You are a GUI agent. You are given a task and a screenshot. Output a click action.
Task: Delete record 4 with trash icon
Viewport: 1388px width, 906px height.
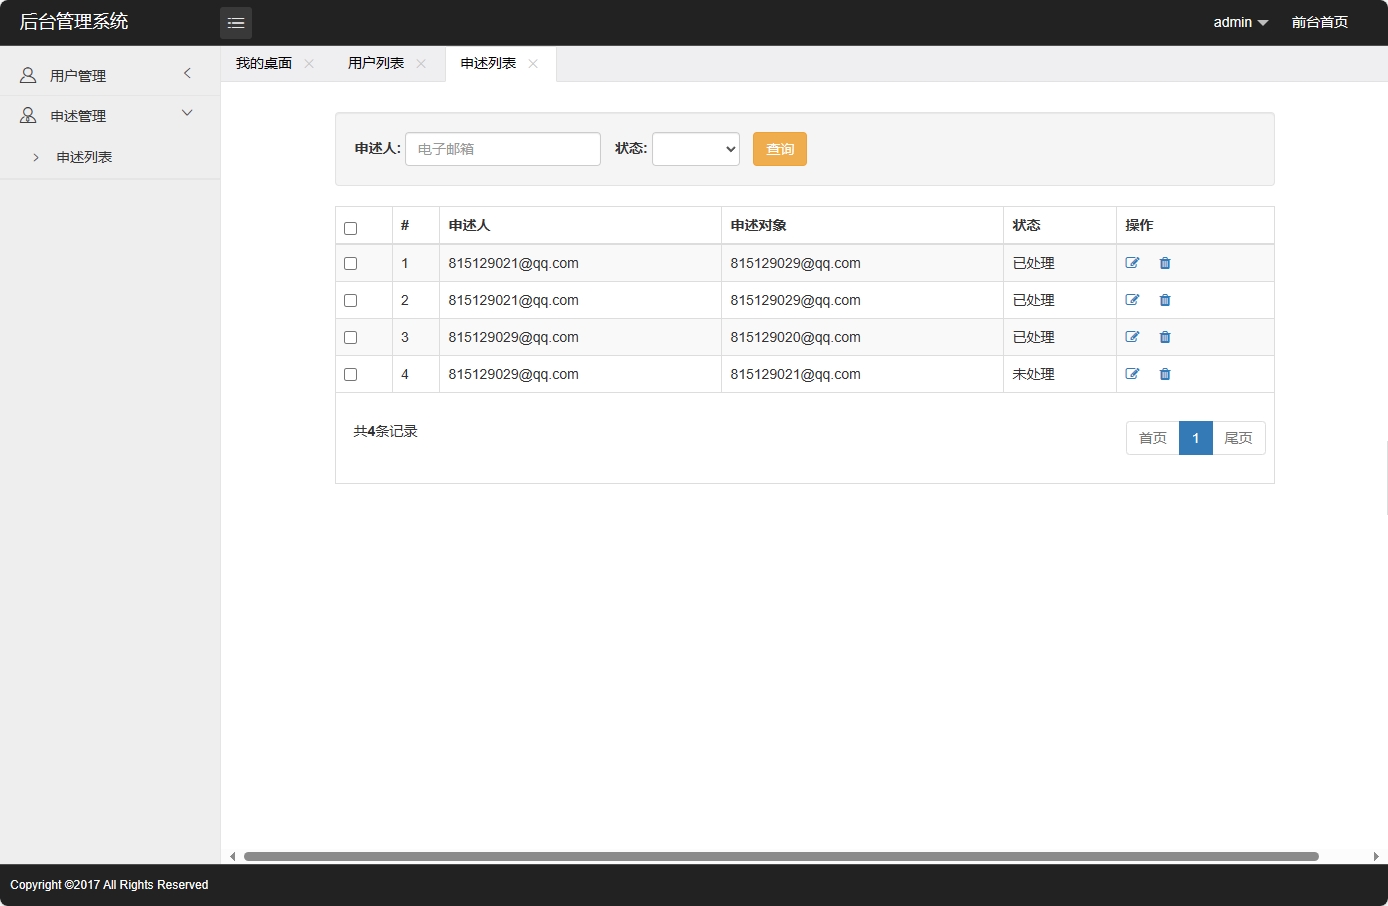tap(1165, 374)
